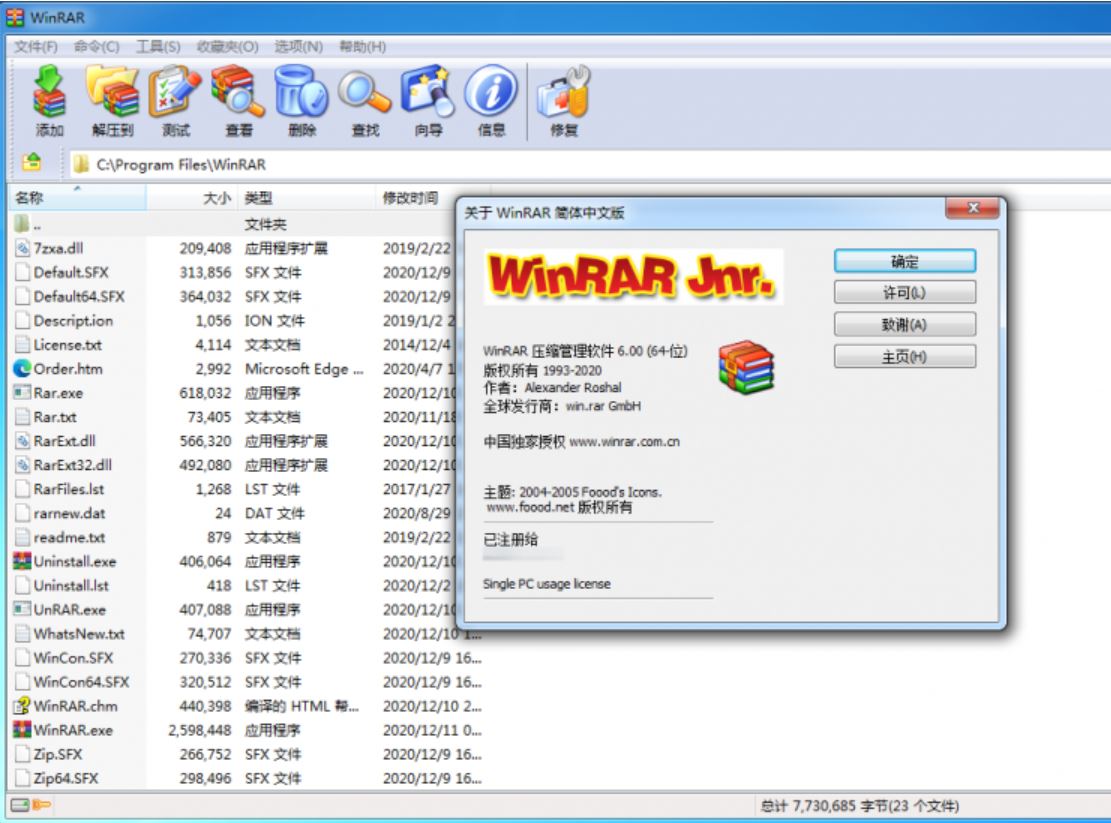Viewport: 1111px width, 823px height.
Task: Select the WinRAR.chm help file icon
Action: 22,705
